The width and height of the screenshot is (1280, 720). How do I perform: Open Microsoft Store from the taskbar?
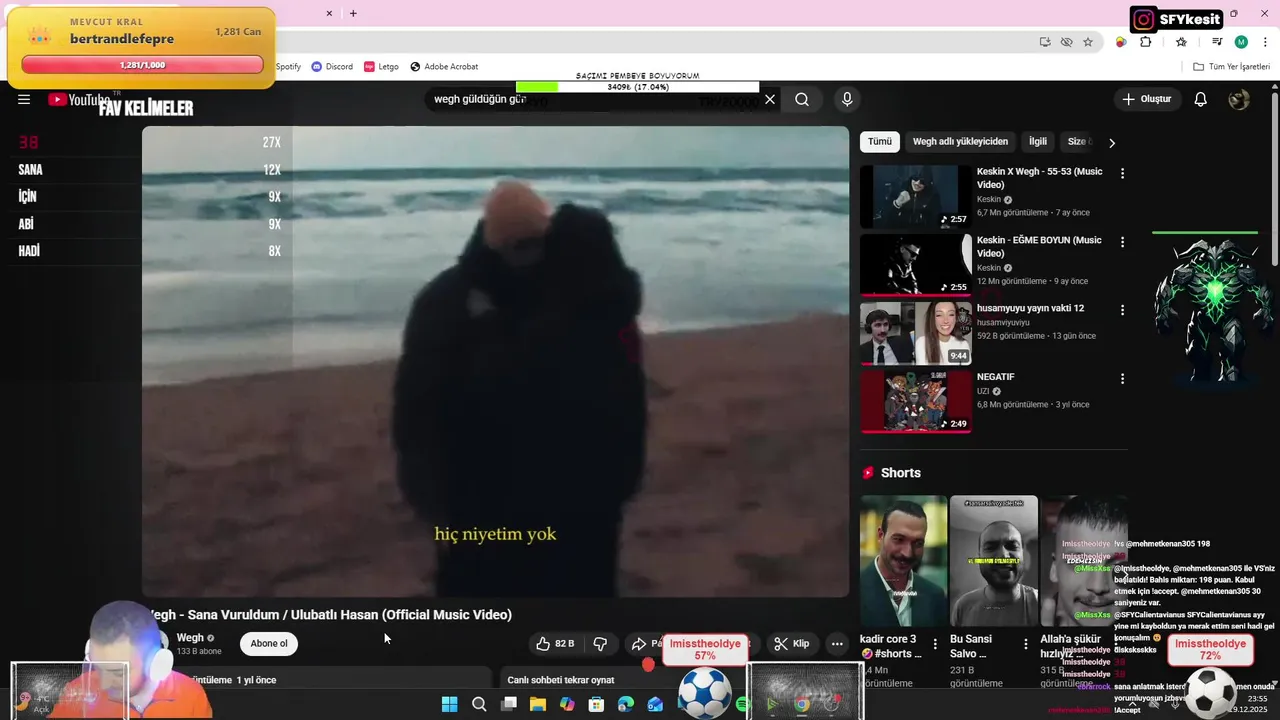(597, 704)
